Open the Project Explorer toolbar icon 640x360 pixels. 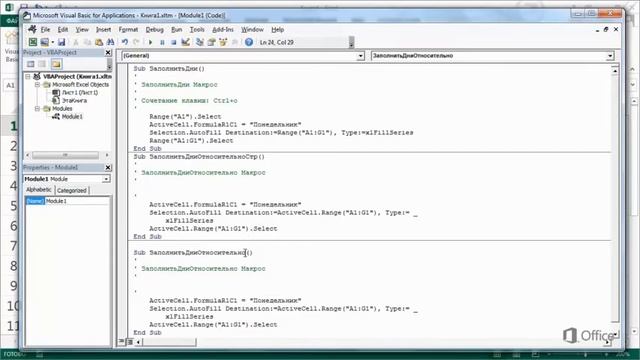(x=200, y=42)
